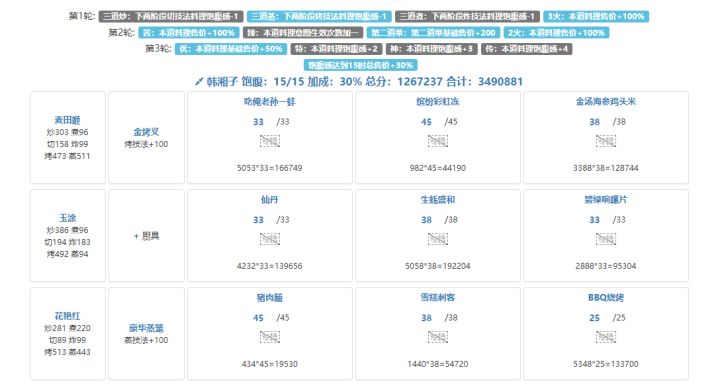
Task: Click the 苦 售价+100% tag
Action: [189, 33]
